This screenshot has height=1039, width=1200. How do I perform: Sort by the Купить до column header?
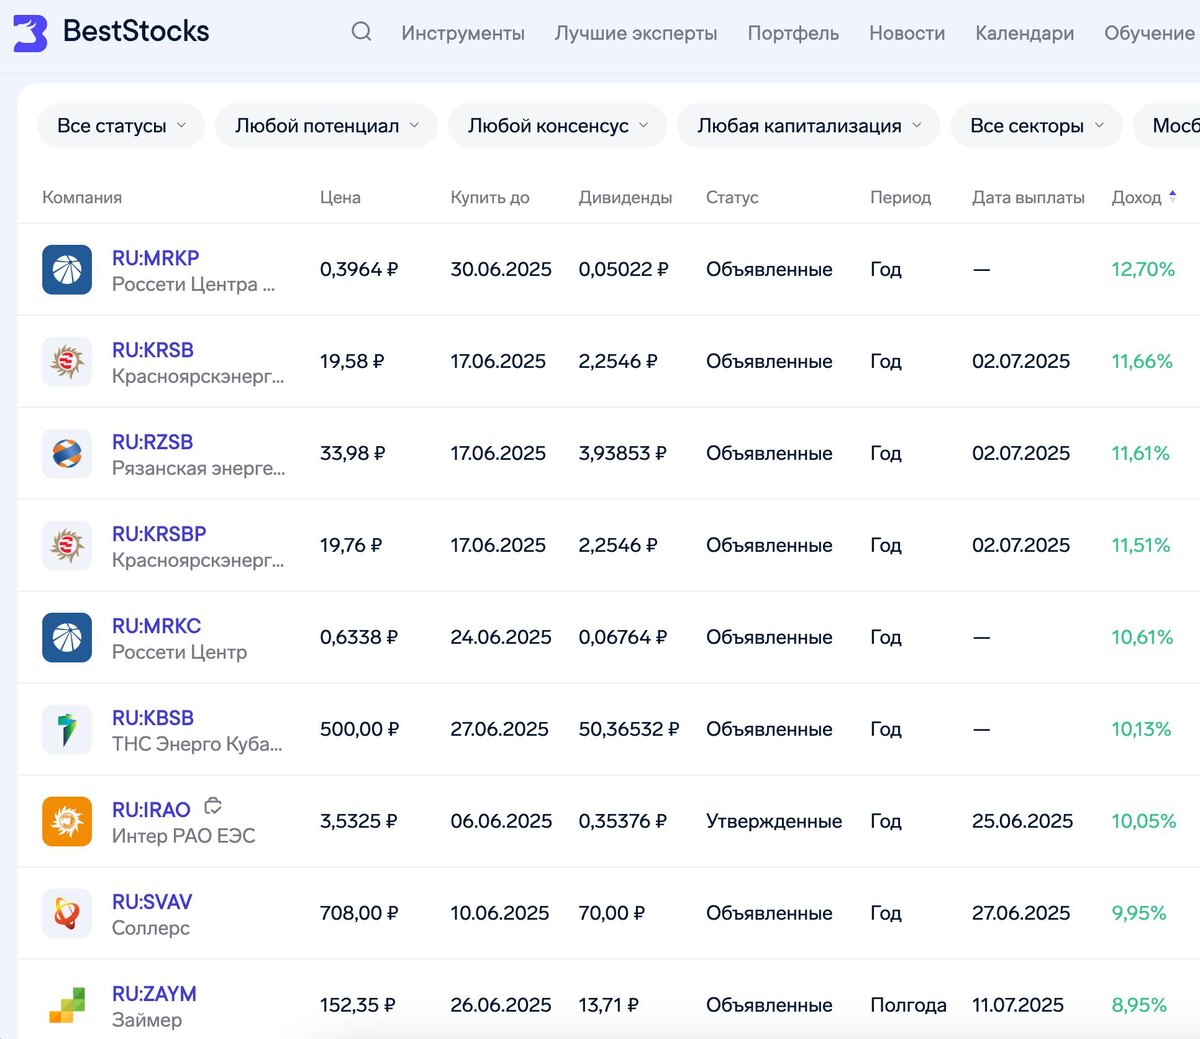(x=490, y=198)
